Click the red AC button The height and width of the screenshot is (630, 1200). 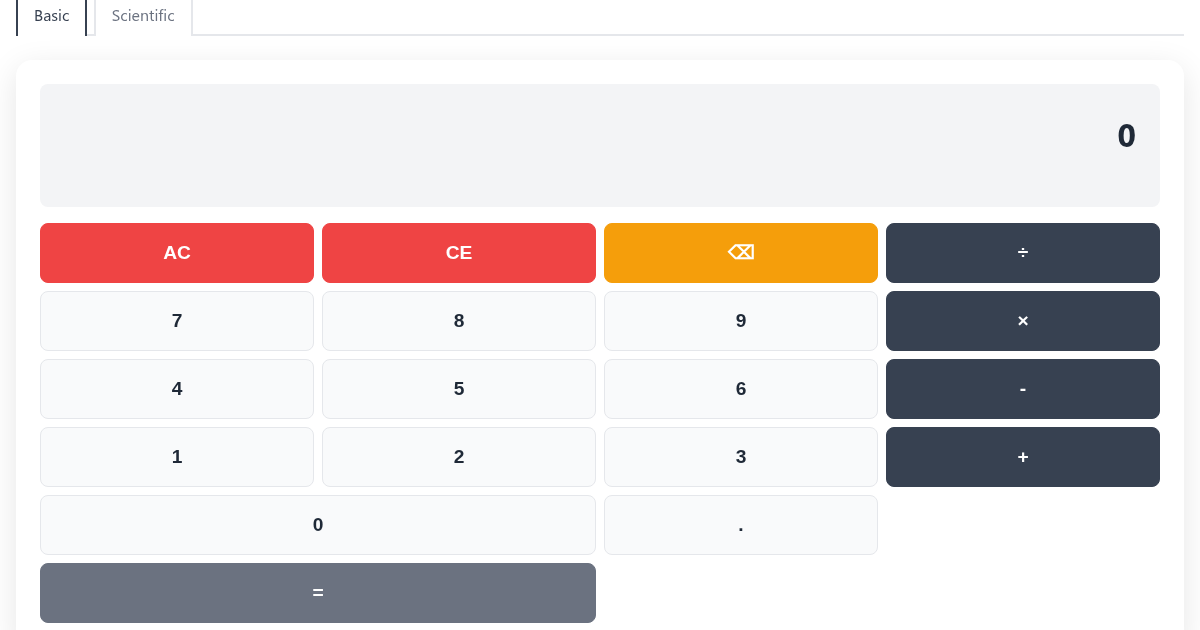(x=177, y=253)
